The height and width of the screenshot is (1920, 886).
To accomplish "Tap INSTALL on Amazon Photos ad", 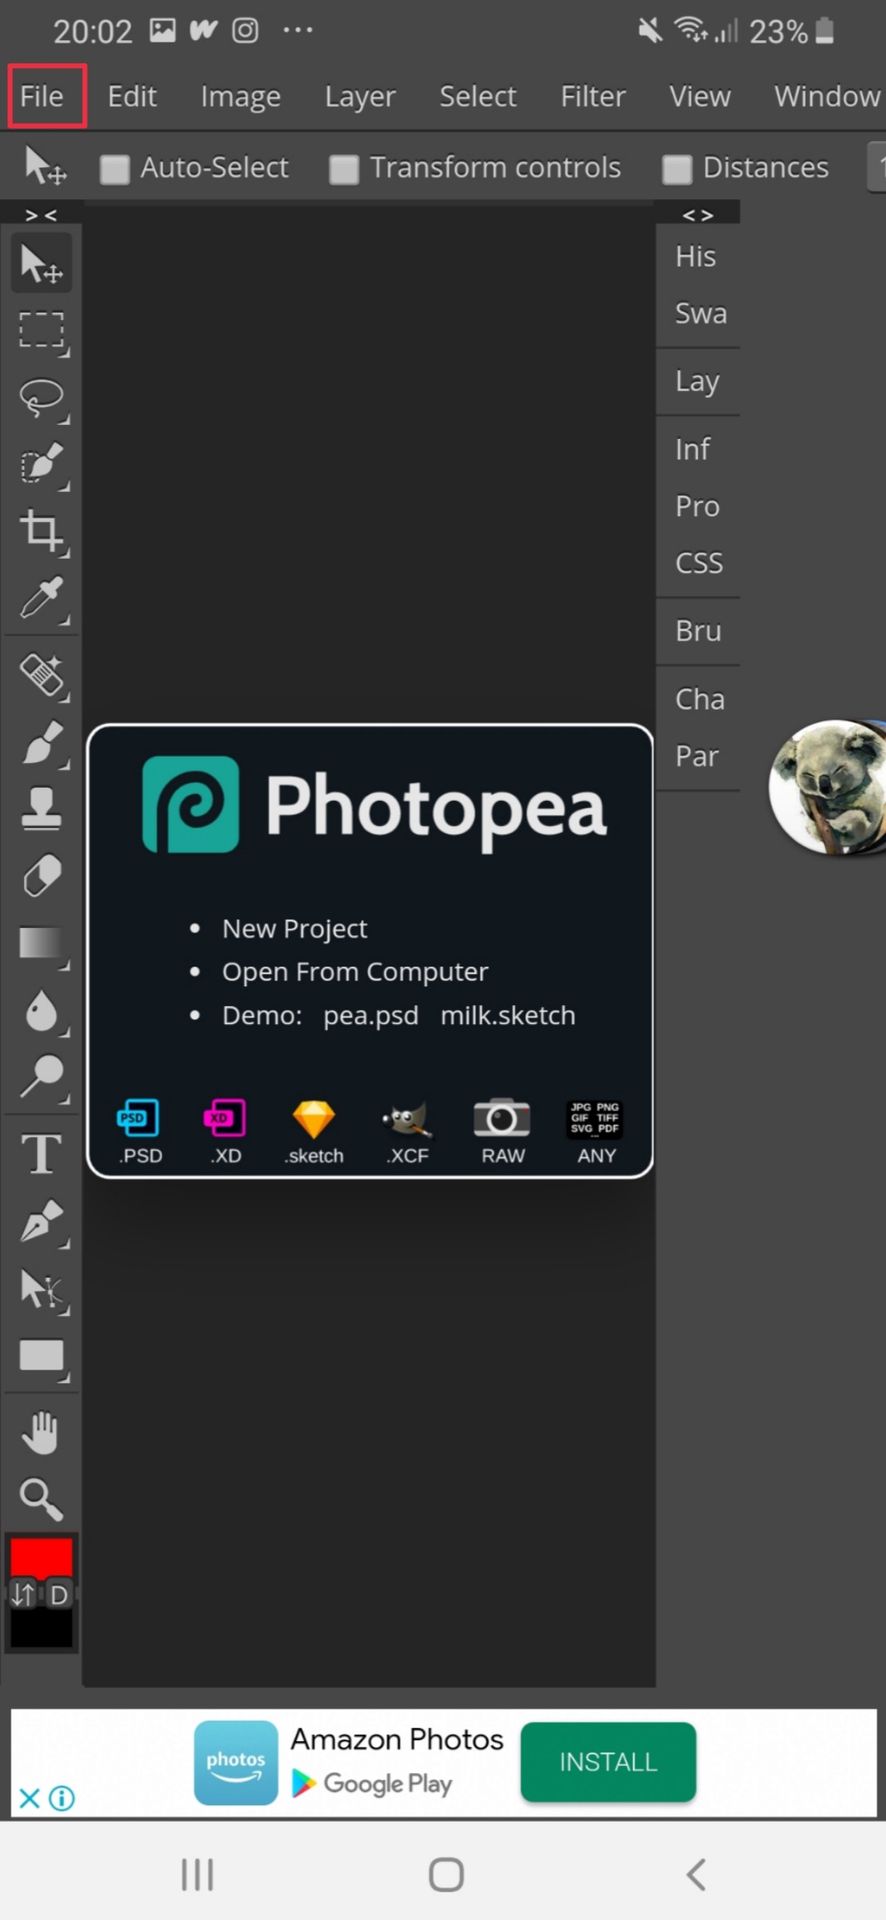I will 608,1762.
